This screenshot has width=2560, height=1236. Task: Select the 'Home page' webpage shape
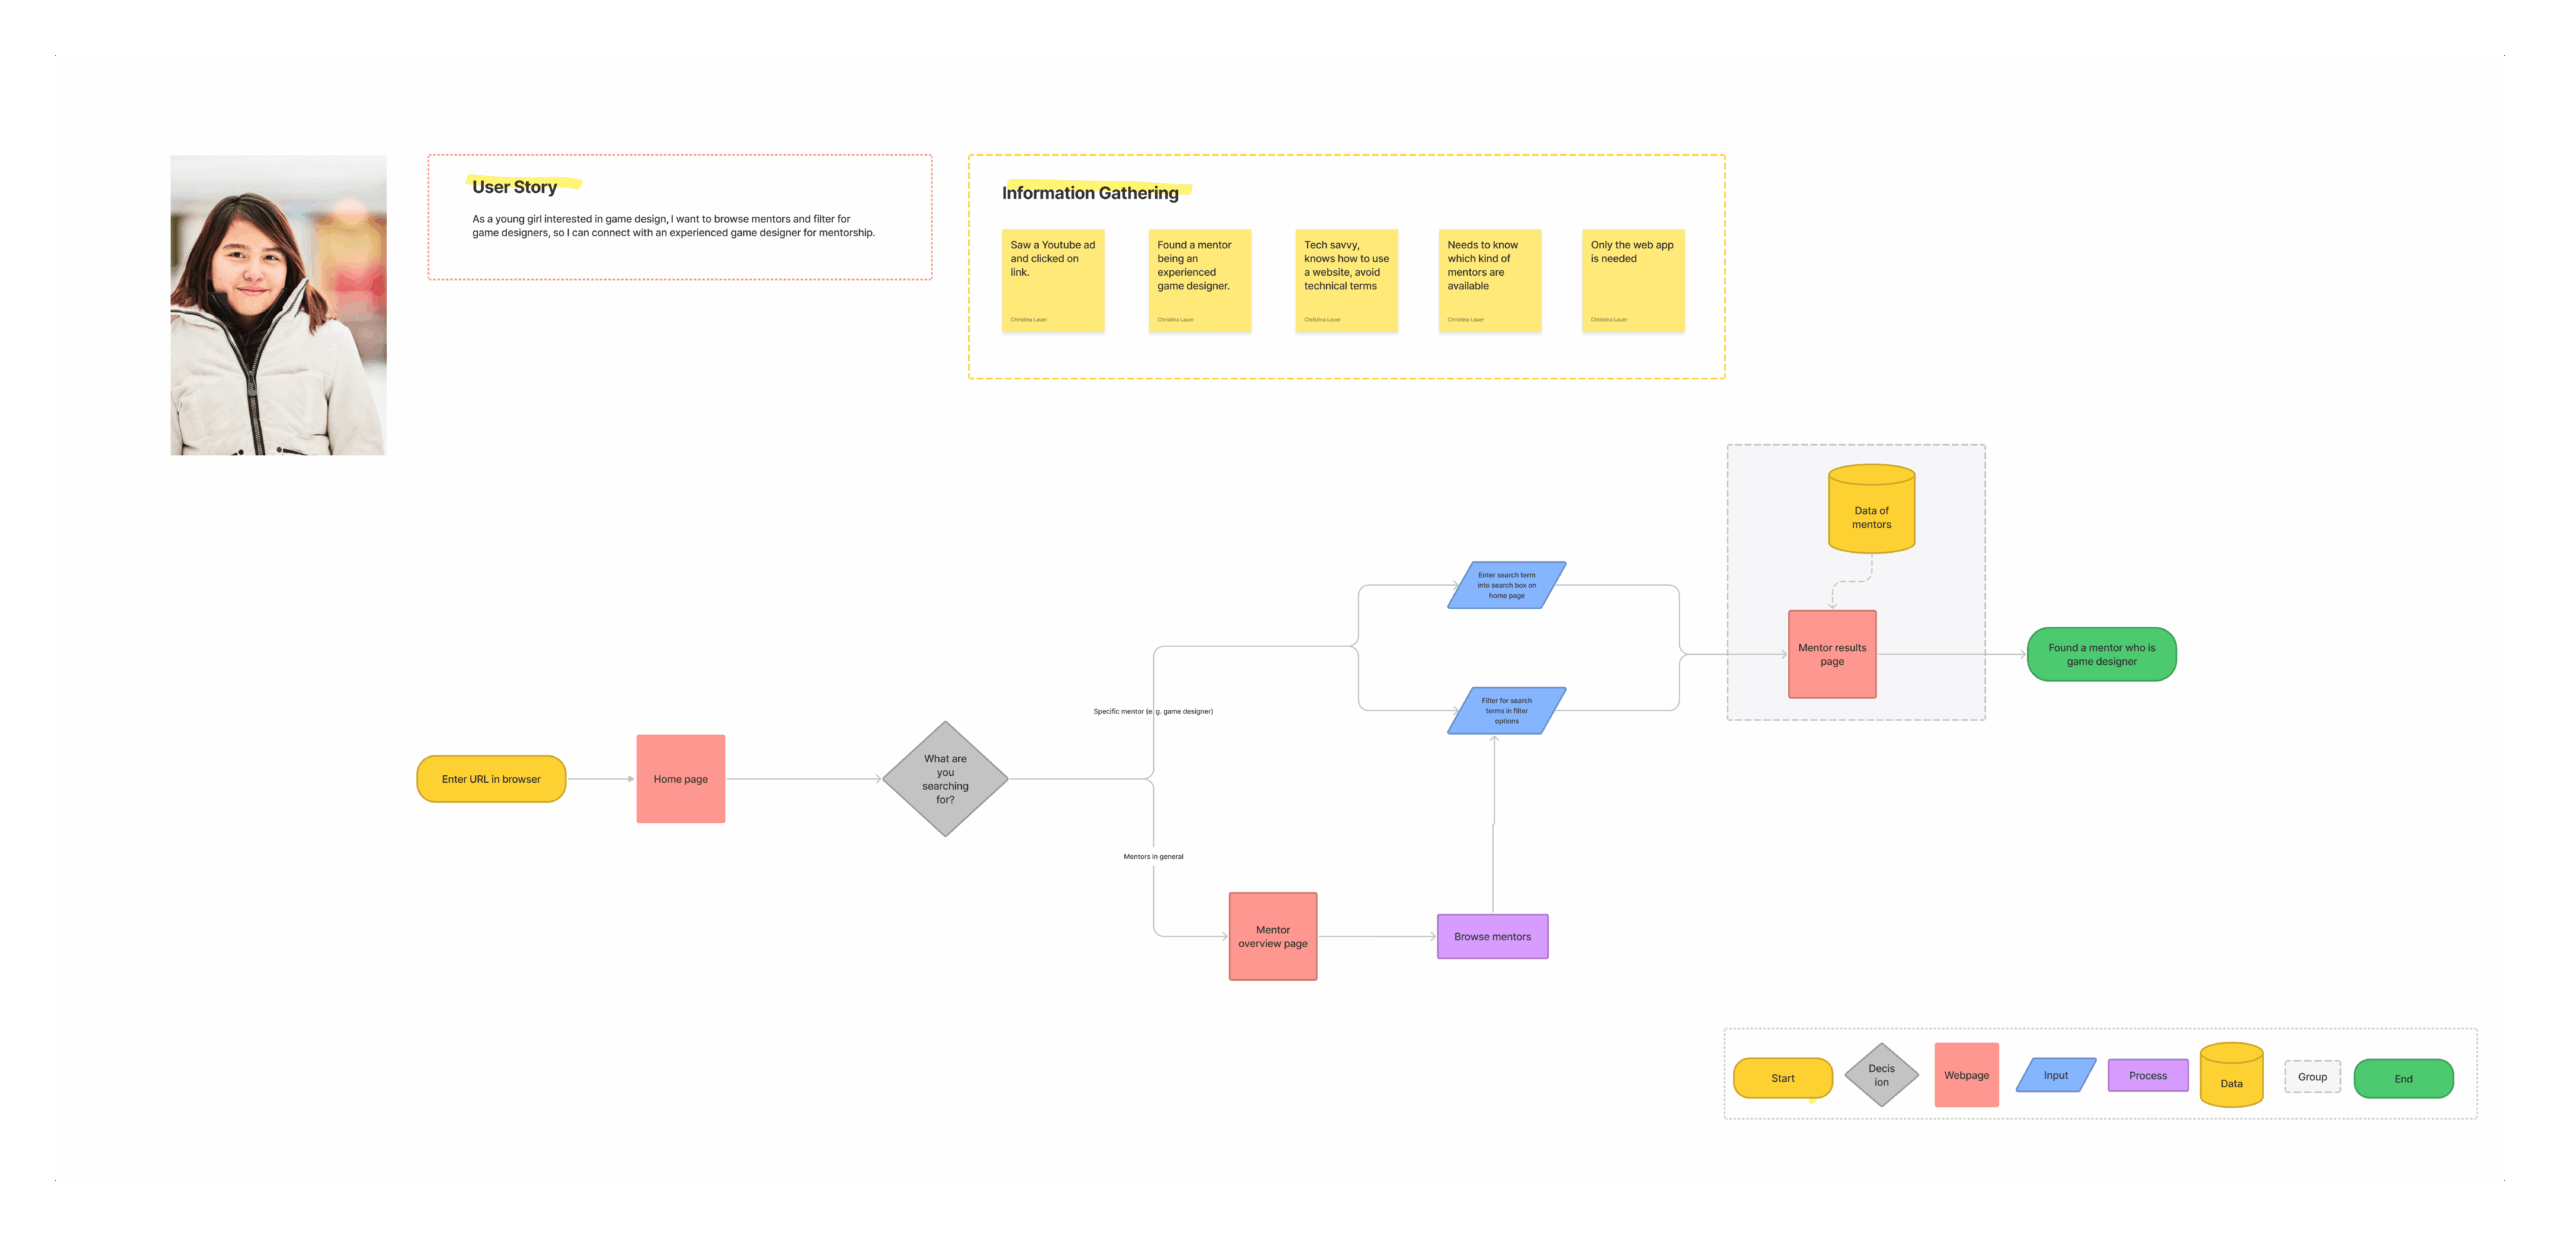coord(680,778)
